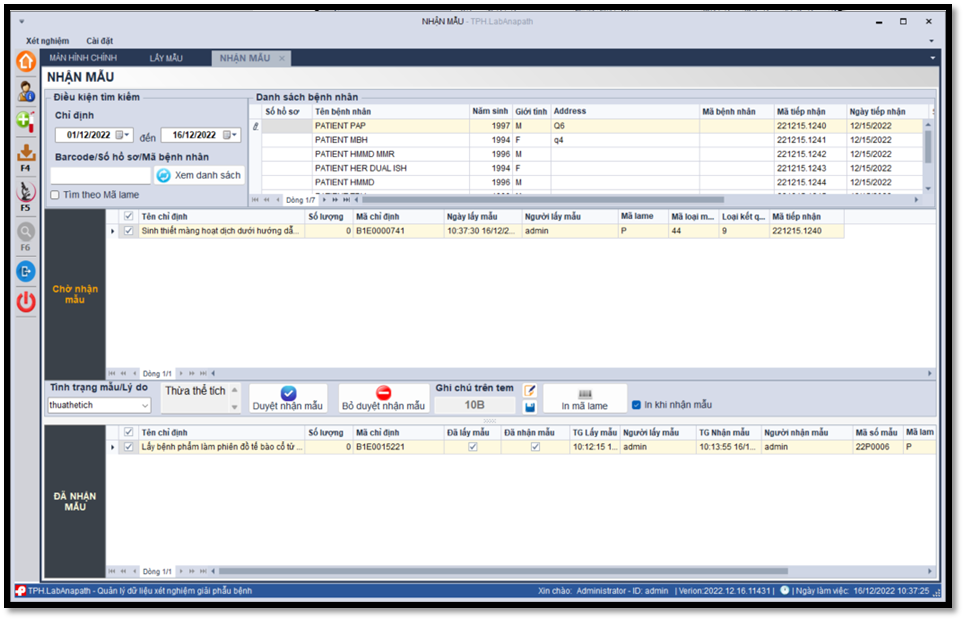Click the 'Duyệt nhận mẫu' button
The image size is (965, 621).
[x=288, y=399]
